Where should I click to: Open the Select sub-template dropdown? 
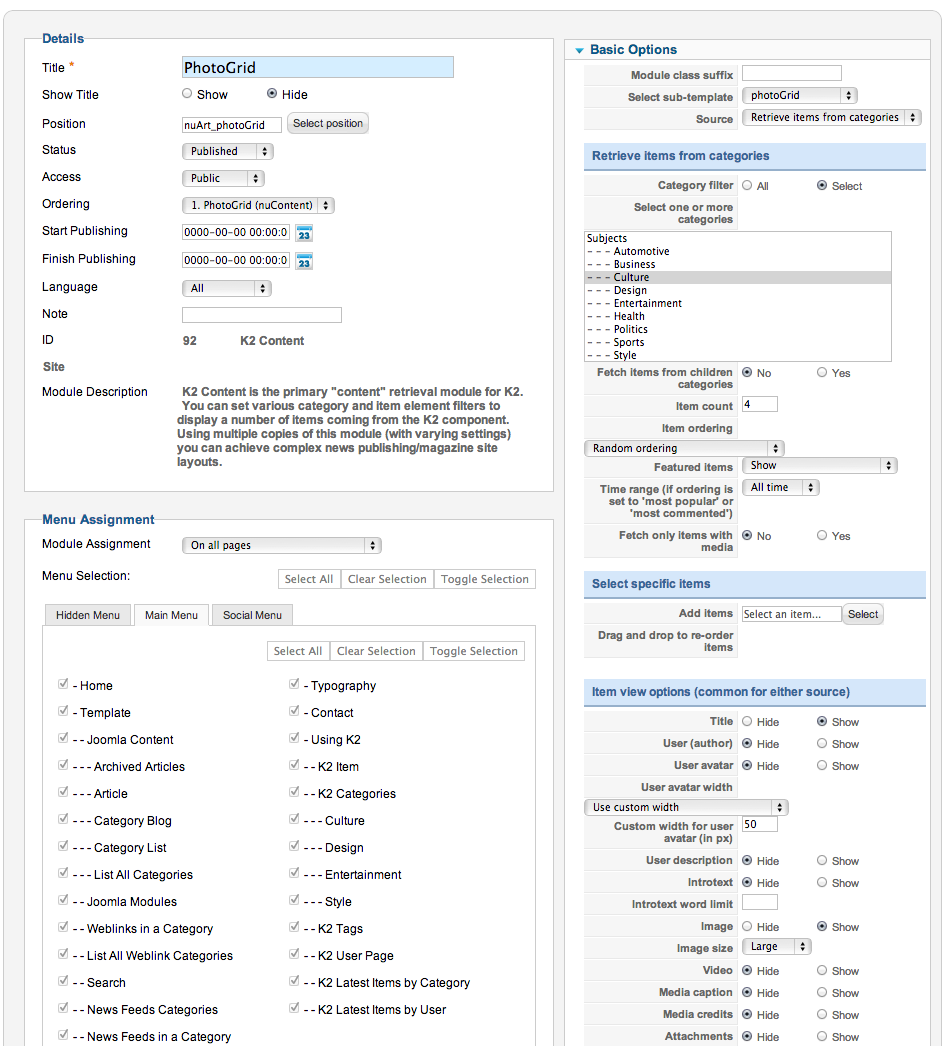point(800,95)
